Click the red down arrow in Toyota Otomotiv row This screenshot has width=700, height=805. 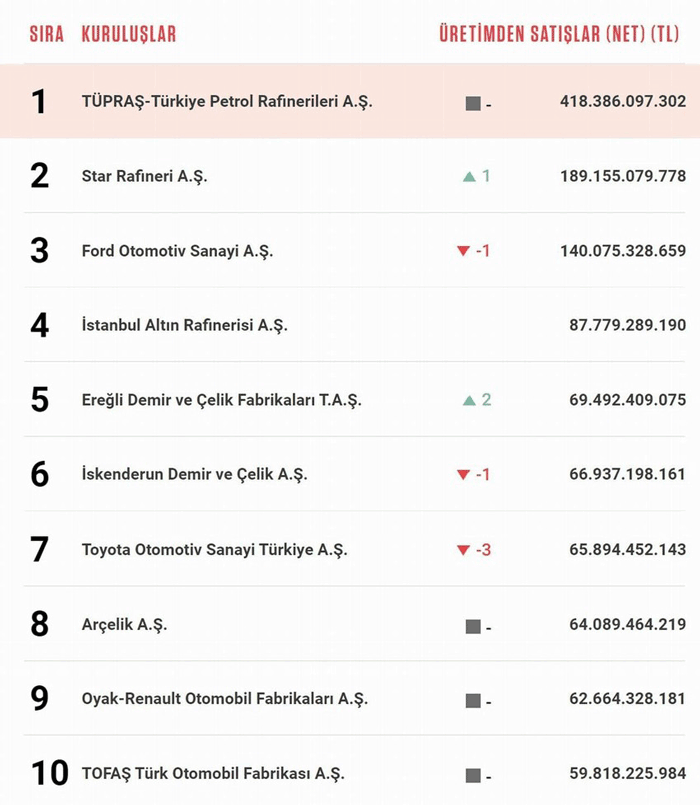[463, 550]
